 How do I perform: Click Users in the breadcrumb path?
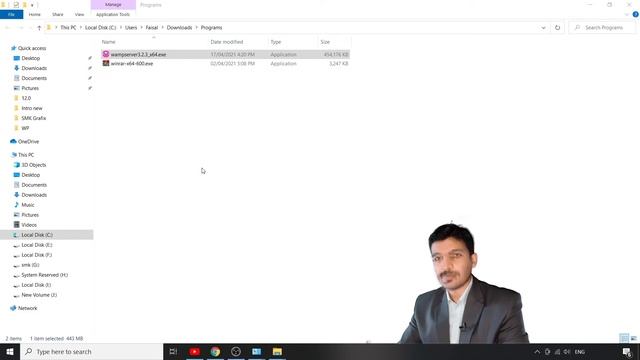pyautogui.click(x=131, y=28)
